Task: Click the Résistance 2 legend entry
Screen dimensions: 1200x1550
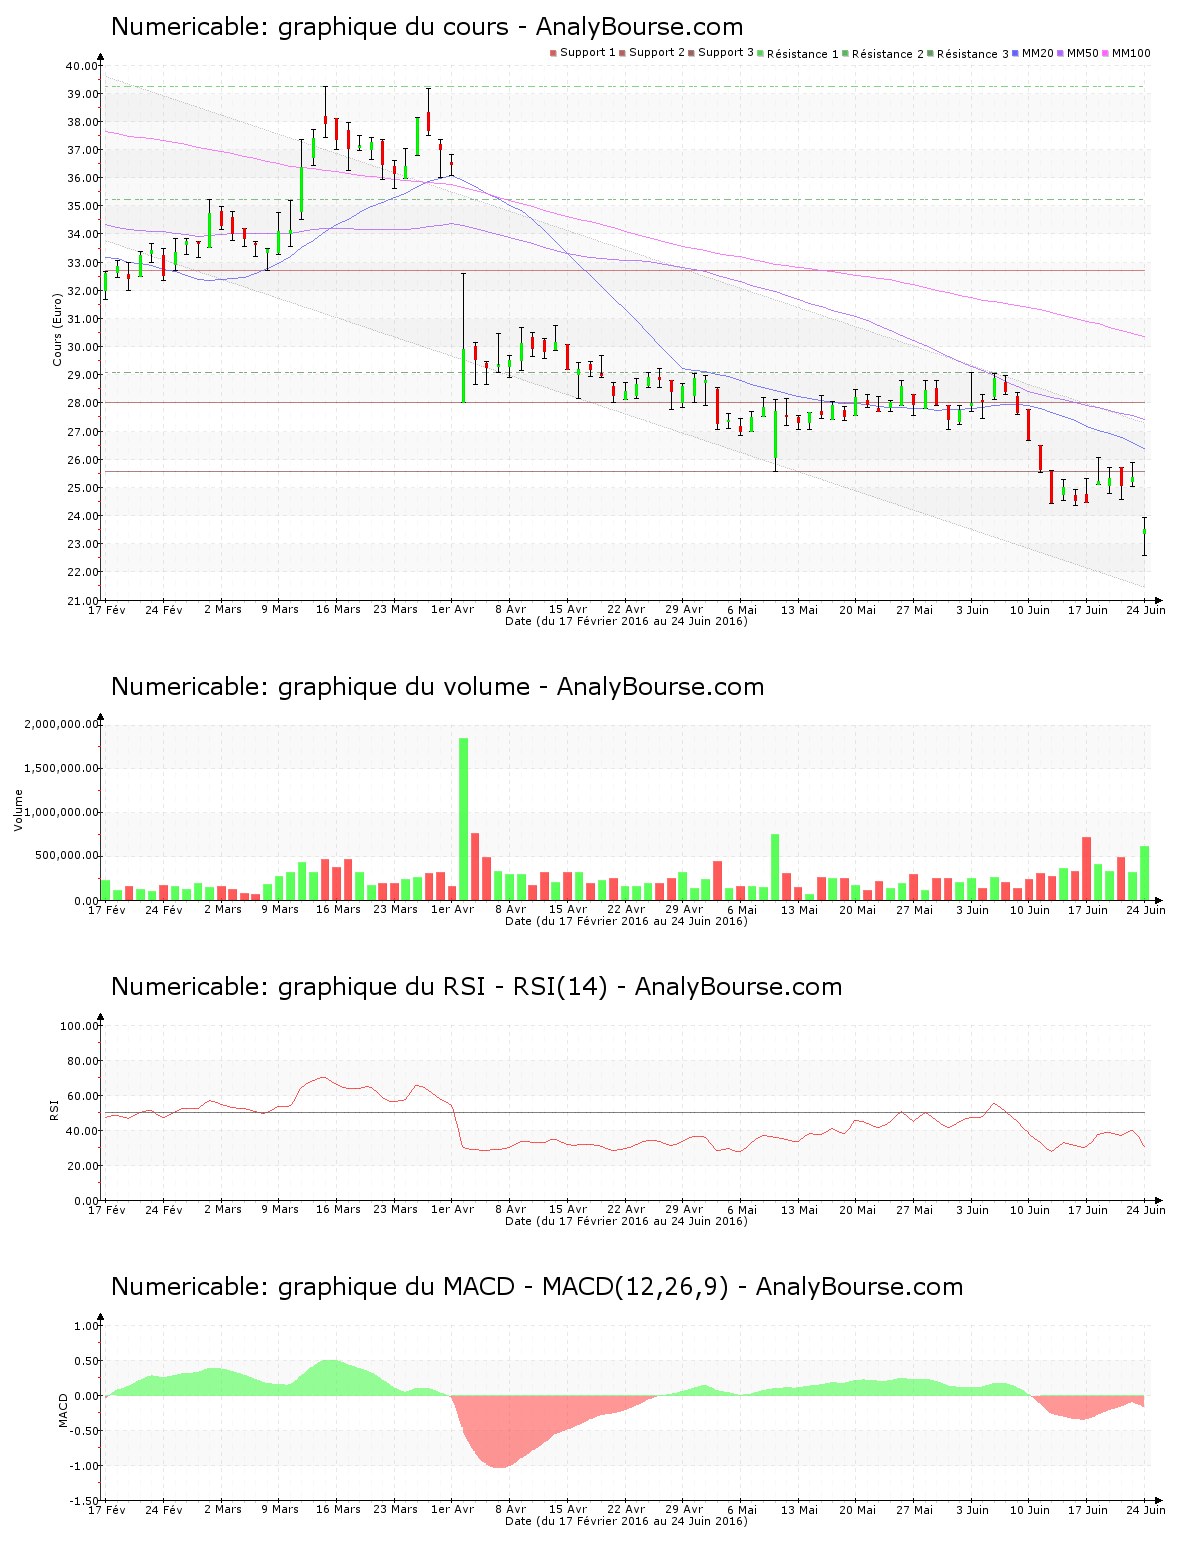Action: [x=884, y=53]
